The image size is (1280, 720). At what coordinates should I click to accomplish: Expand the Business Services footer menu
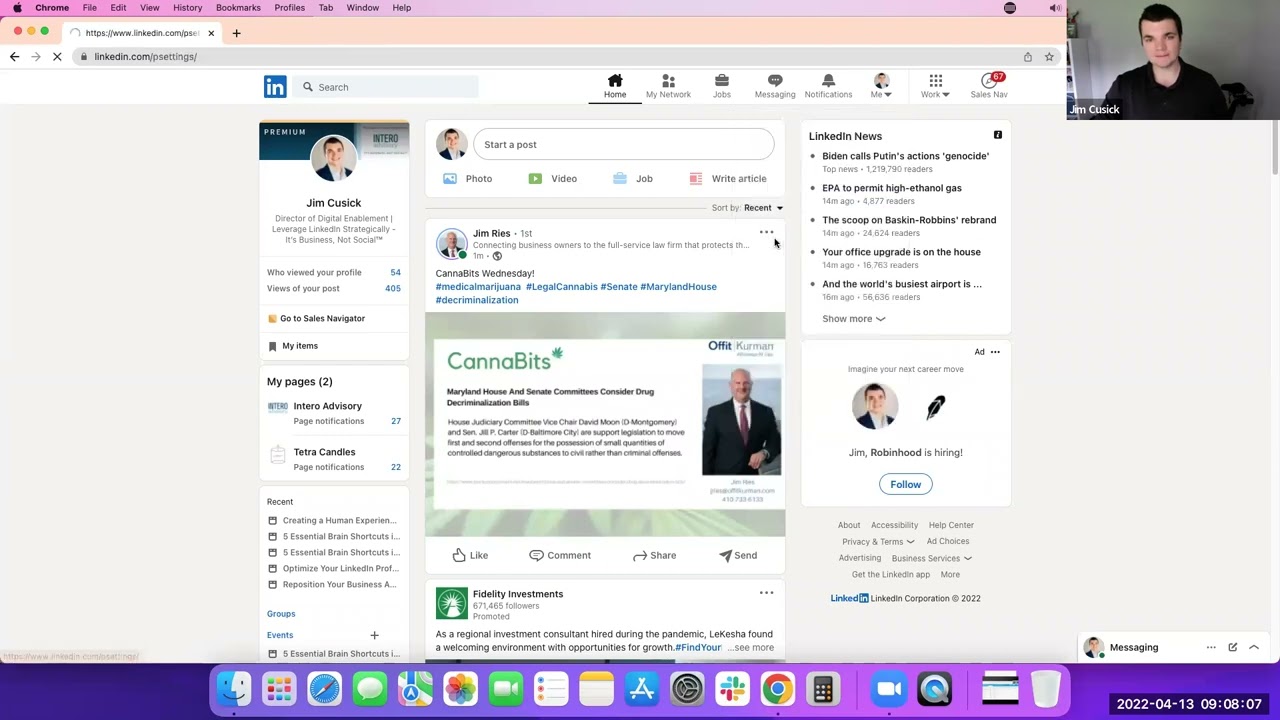click(931, 558)
